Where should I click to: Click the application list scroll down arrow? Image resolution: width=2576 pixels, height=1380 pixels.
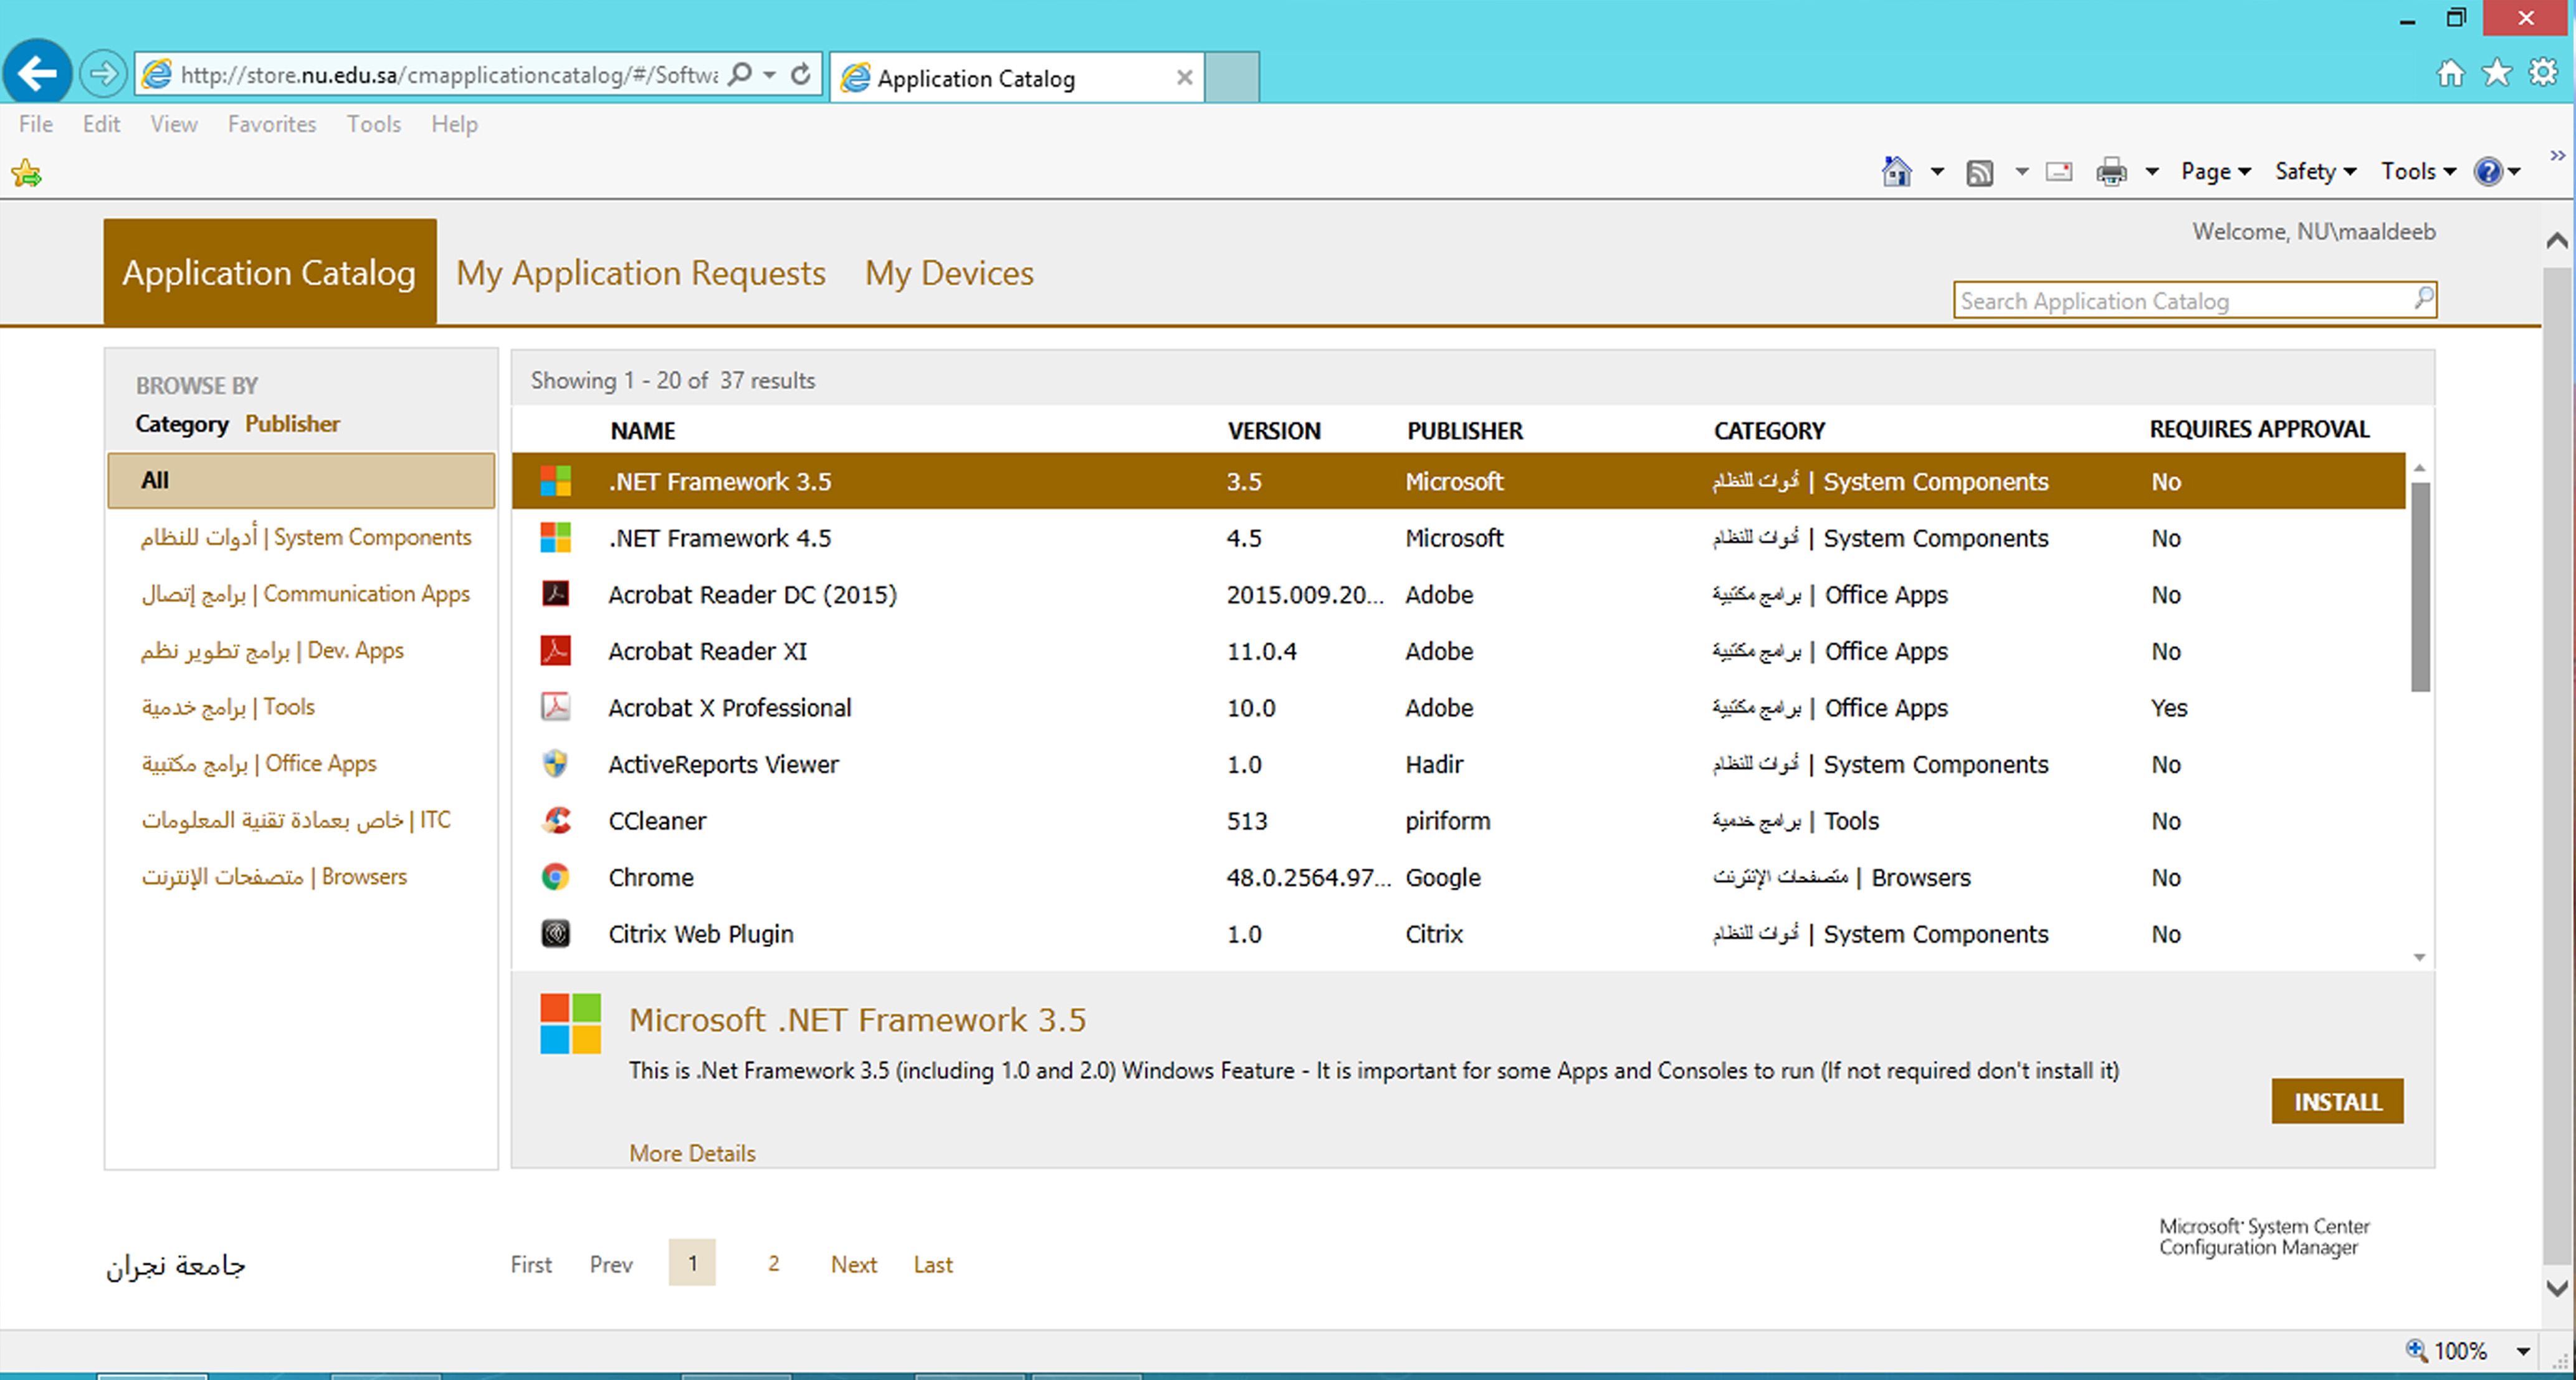2420,958
